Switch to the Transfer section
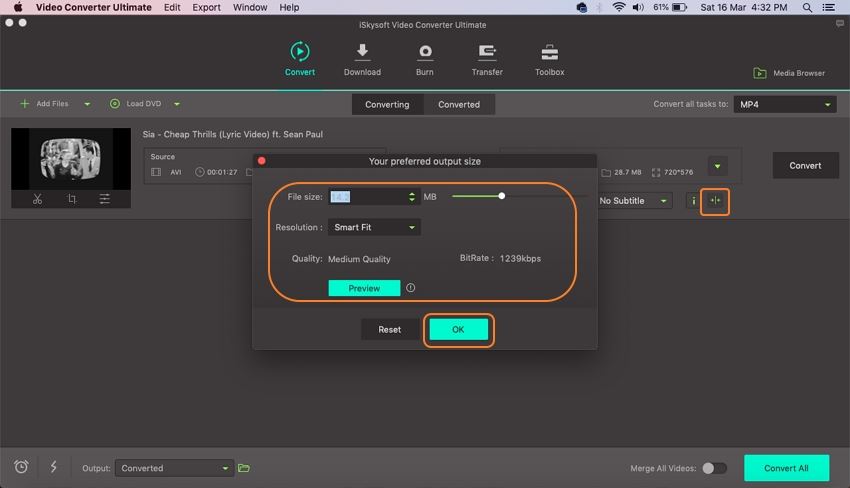 (x=487, y=52)
